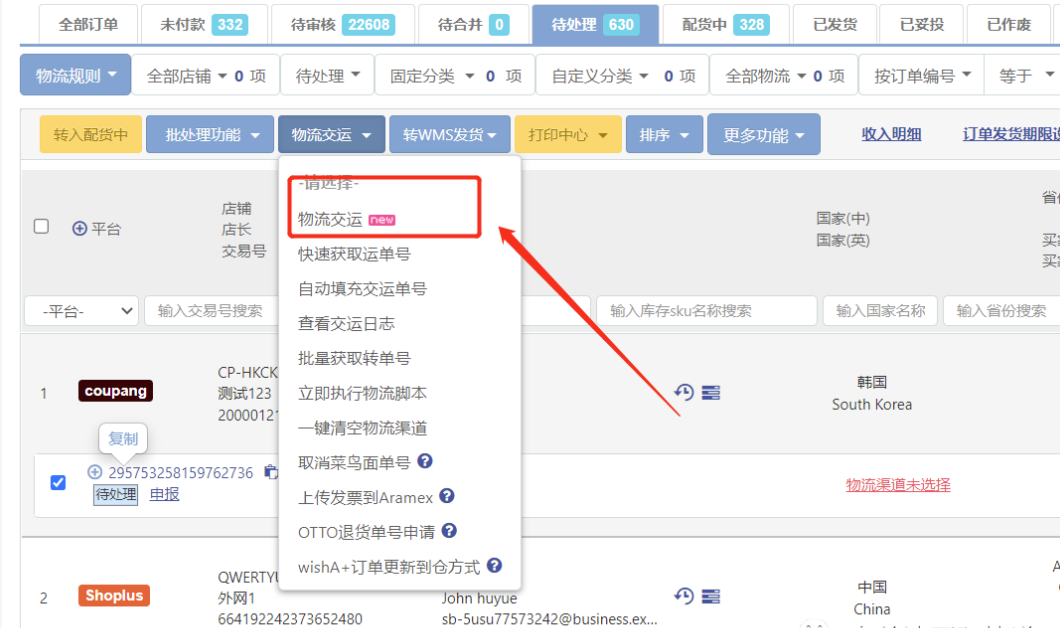Open the 排序 dropdown button
Image resolution: width=1060 pixels, height=628 pixels.
click(665, 135)
